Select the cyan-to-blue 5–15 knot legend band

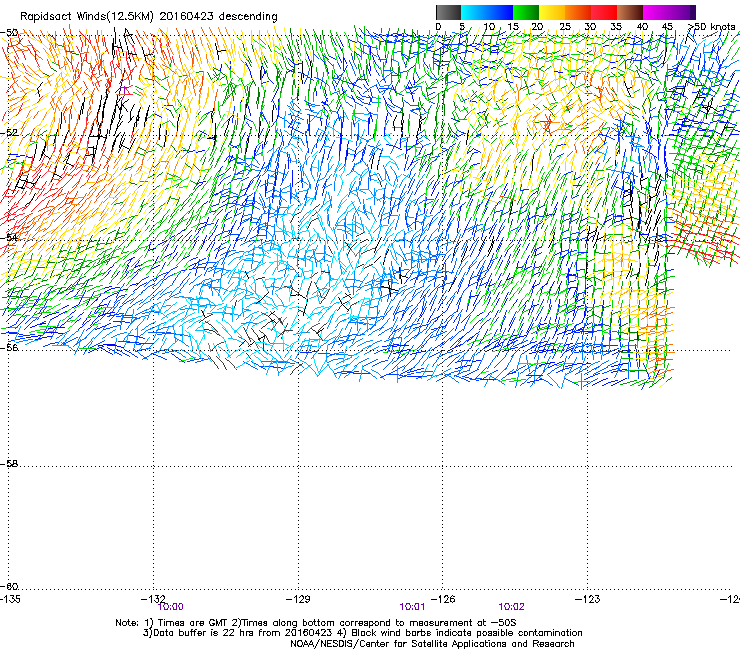(487, 12)
